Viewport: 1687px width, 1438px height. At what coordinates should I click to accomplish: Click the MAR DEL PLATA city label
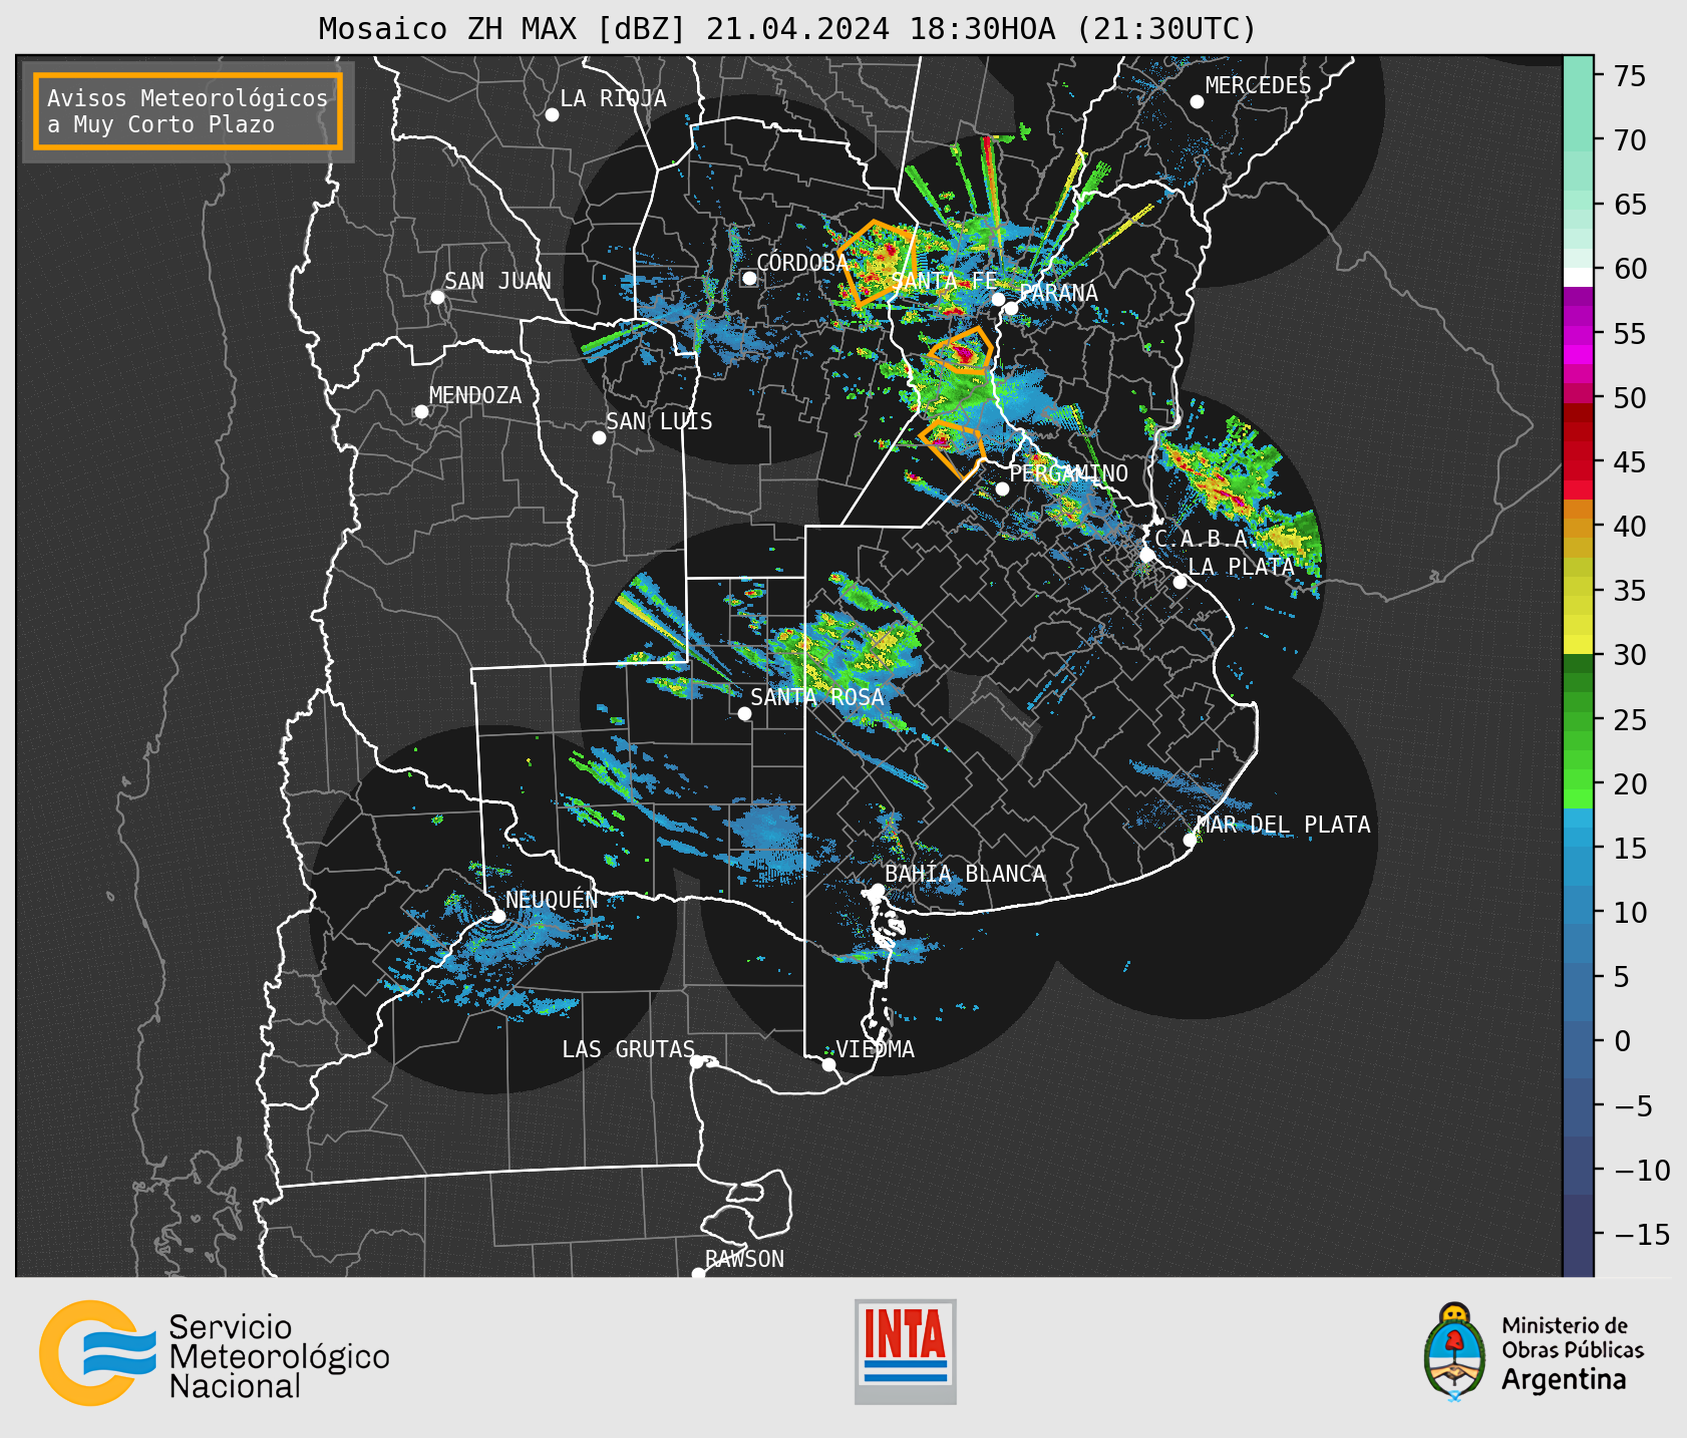(1283, 825)
